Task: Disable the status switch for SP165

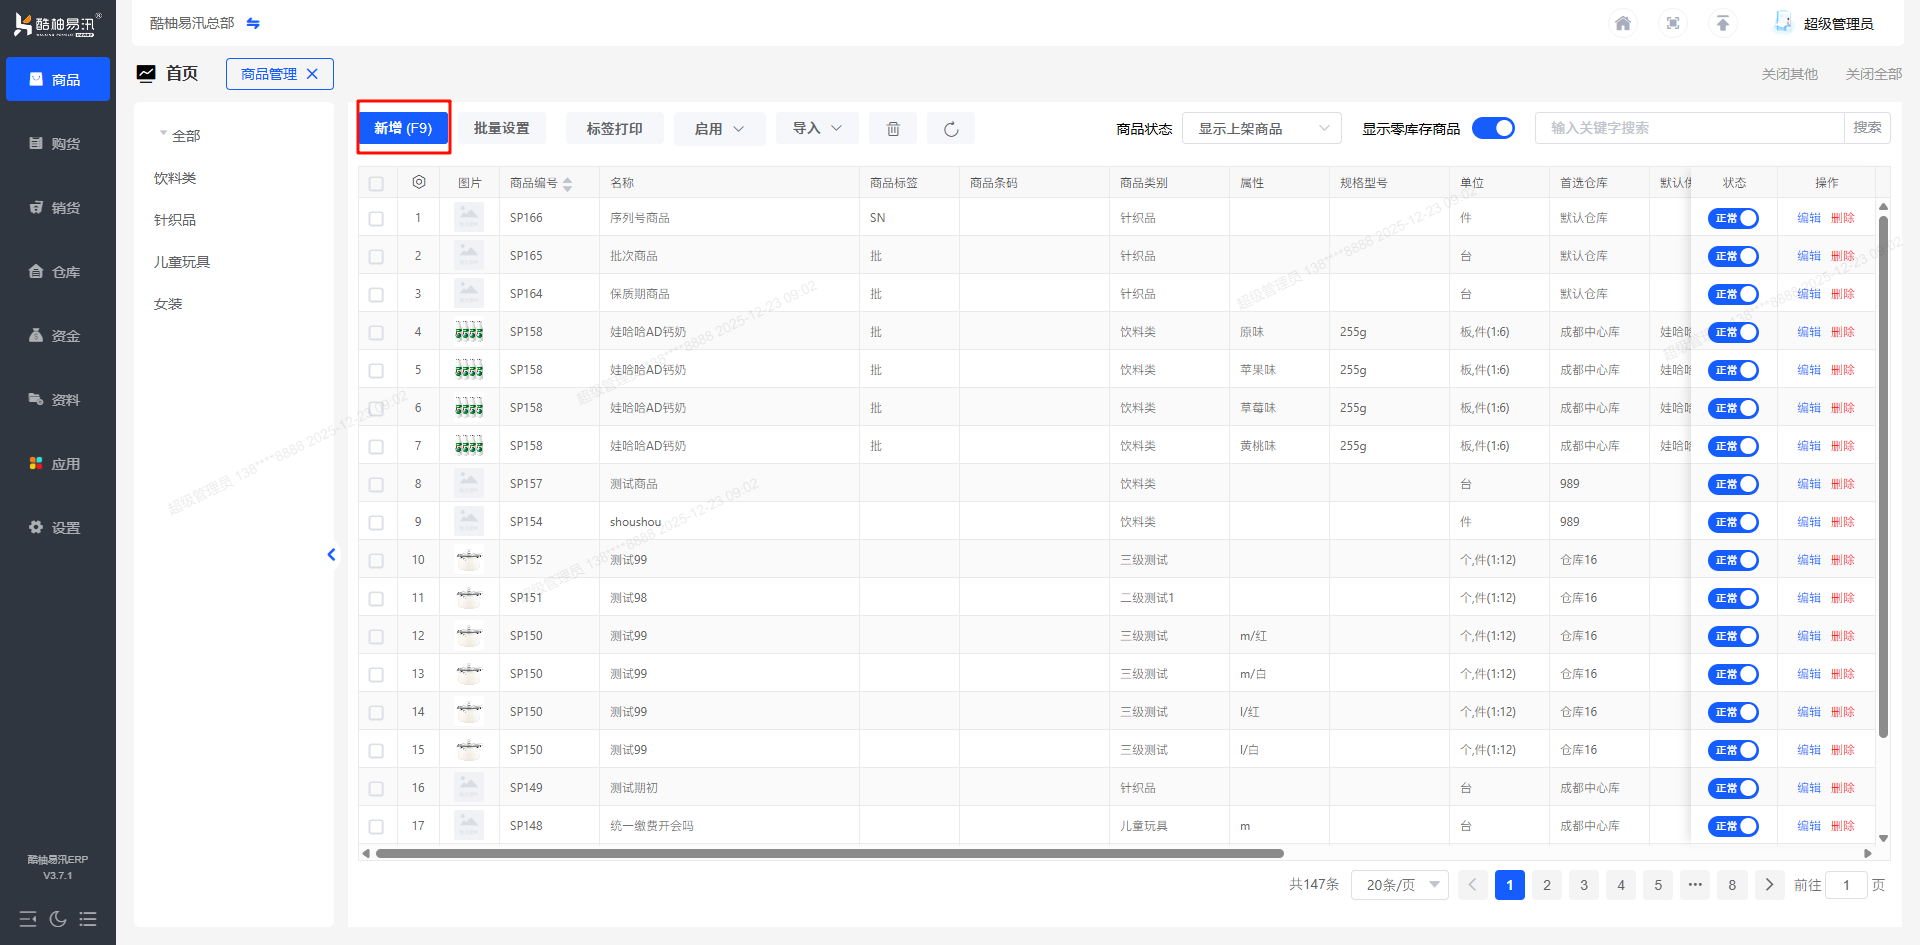Action: [1732, 256]
